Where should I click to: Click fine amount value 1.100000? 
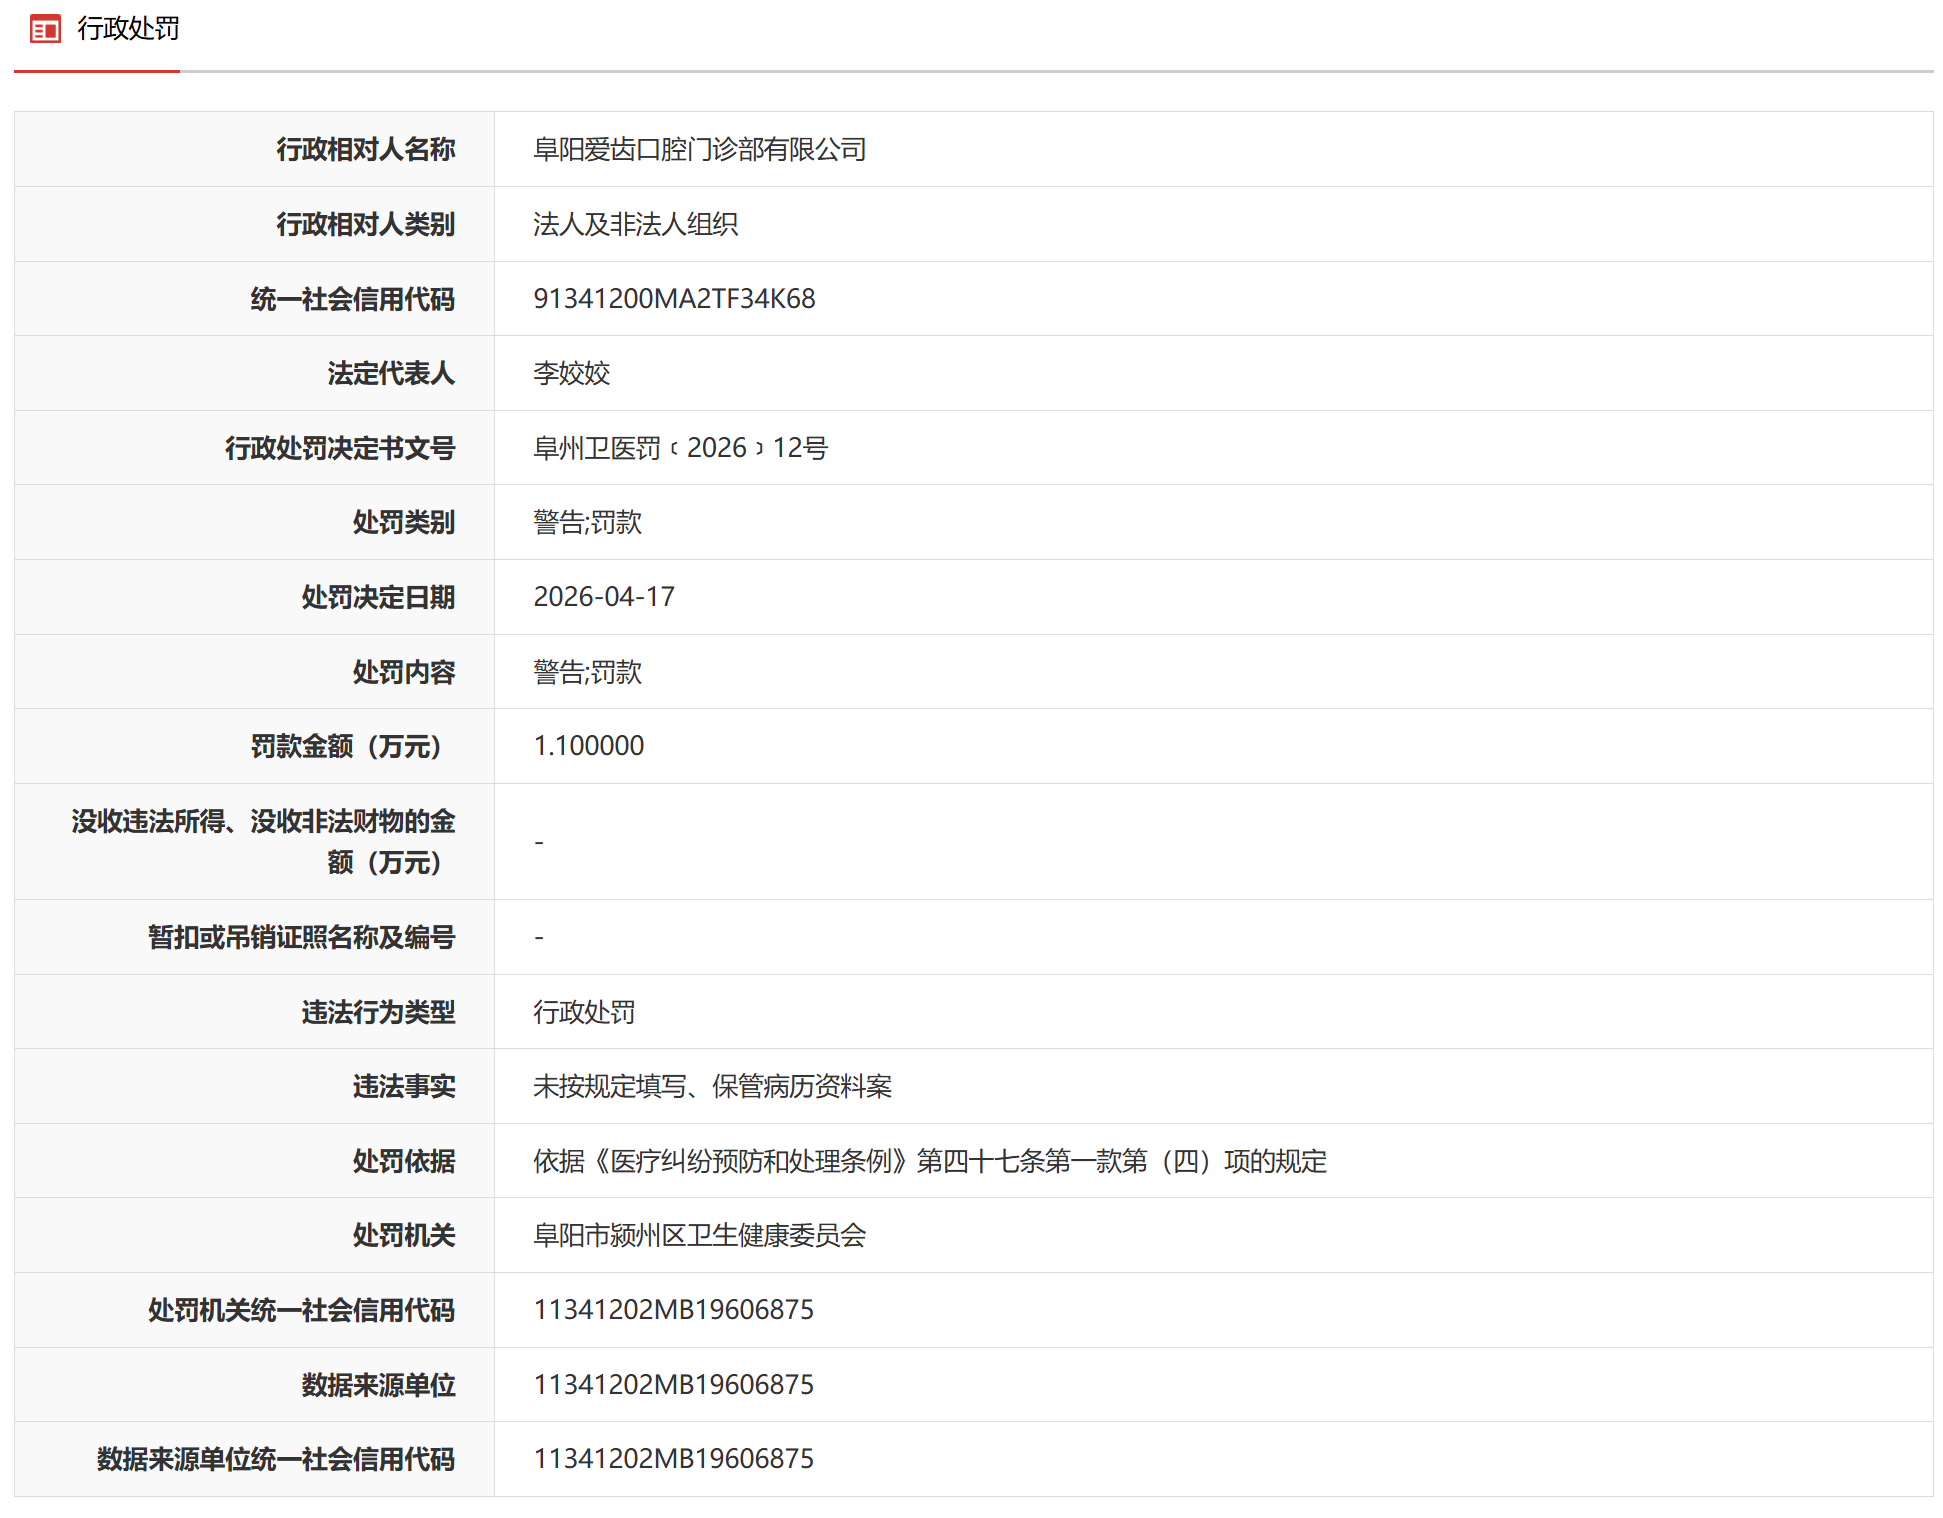(588, 746)
